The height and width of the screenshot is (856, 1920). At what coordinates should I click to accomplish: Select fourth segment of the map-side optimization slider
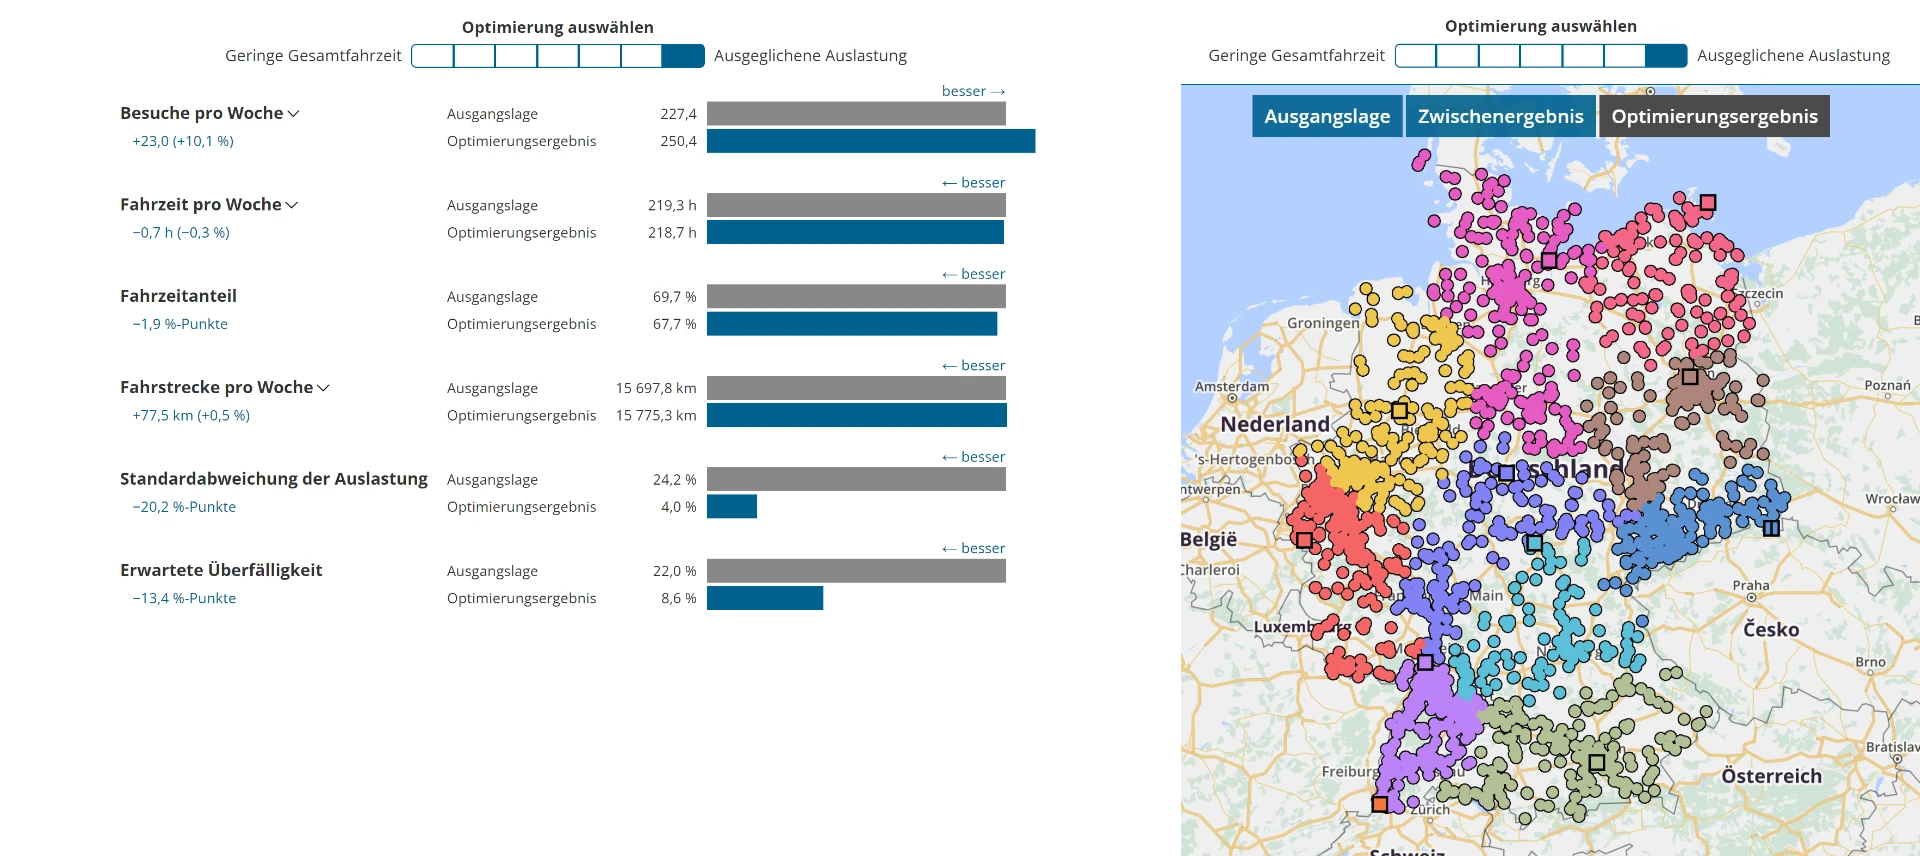point(1541,56)
